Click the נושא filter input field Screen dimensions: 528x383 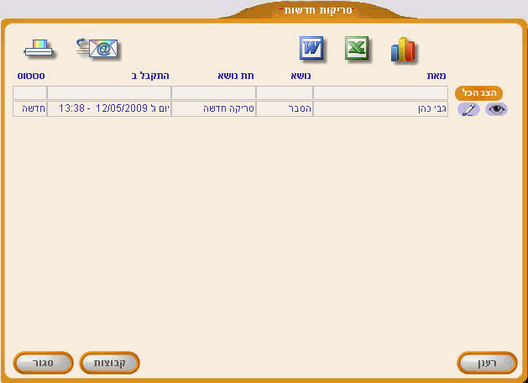285,93
